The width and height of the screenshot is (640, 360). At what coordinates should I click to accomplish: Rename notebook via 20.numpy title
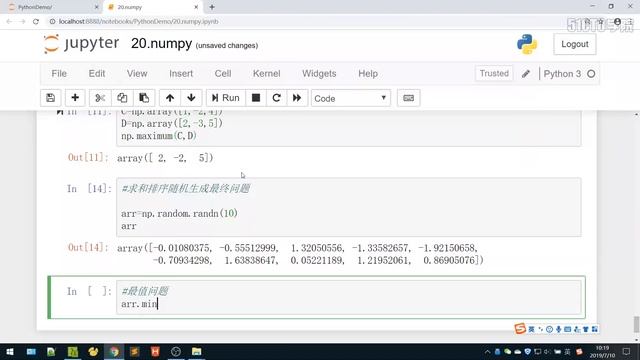[x=161, y=44]
